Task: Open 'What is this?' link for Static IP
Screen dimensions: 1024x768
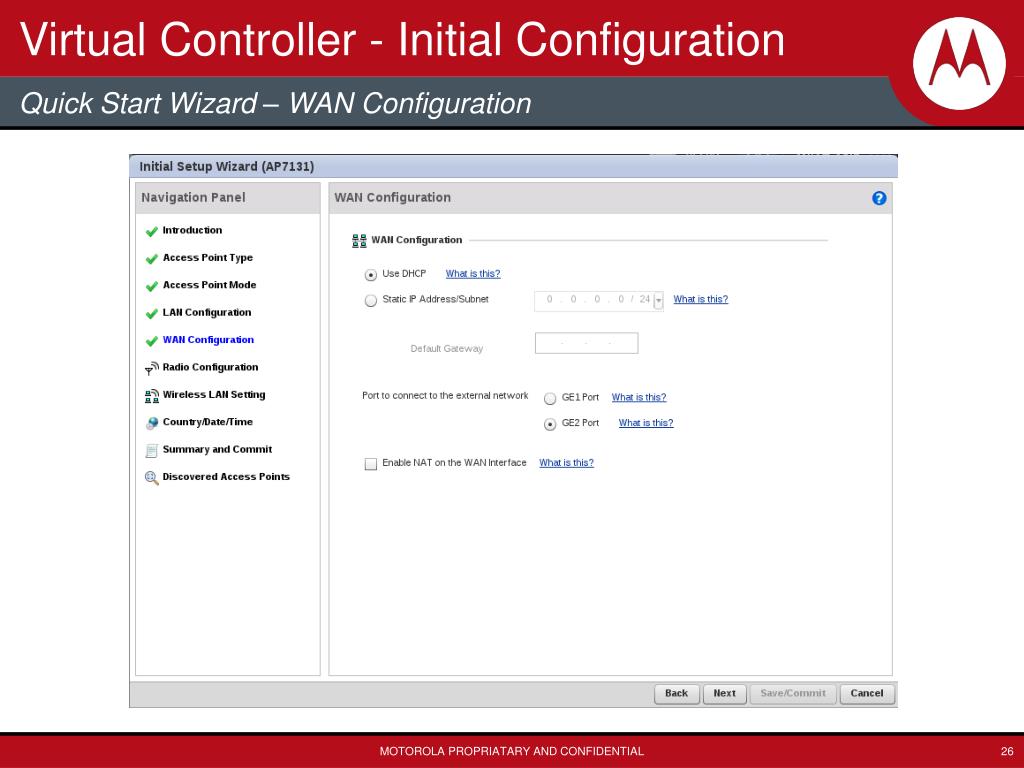Action: [701, 299]
